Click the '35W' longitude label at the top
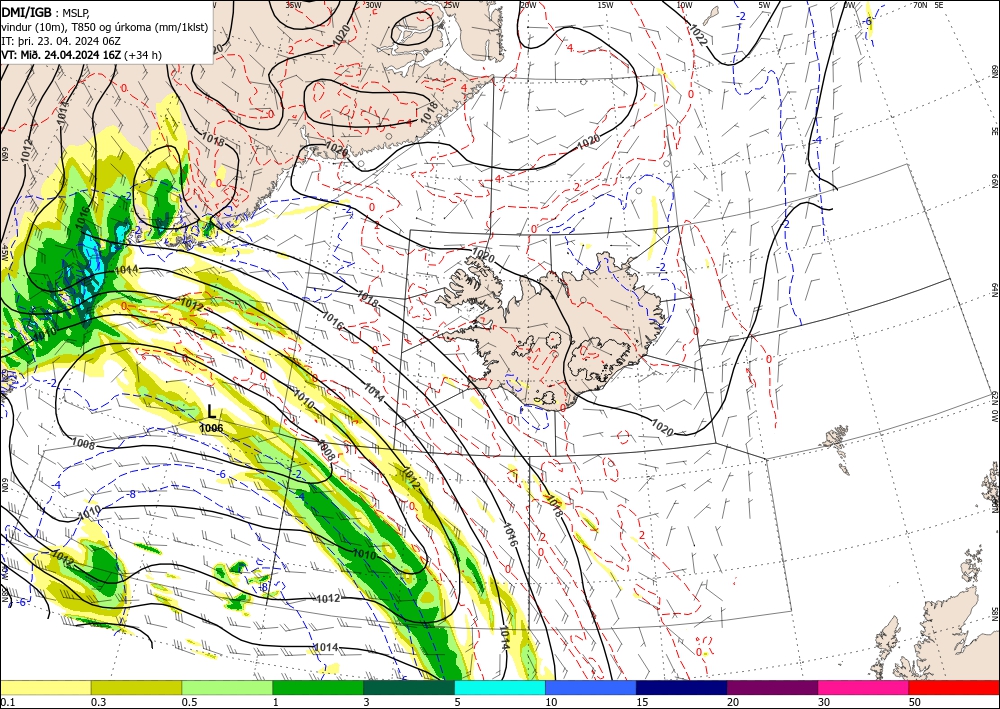Image resolution: width=1000 pixels, height=709 pixels. coord(293,5)
